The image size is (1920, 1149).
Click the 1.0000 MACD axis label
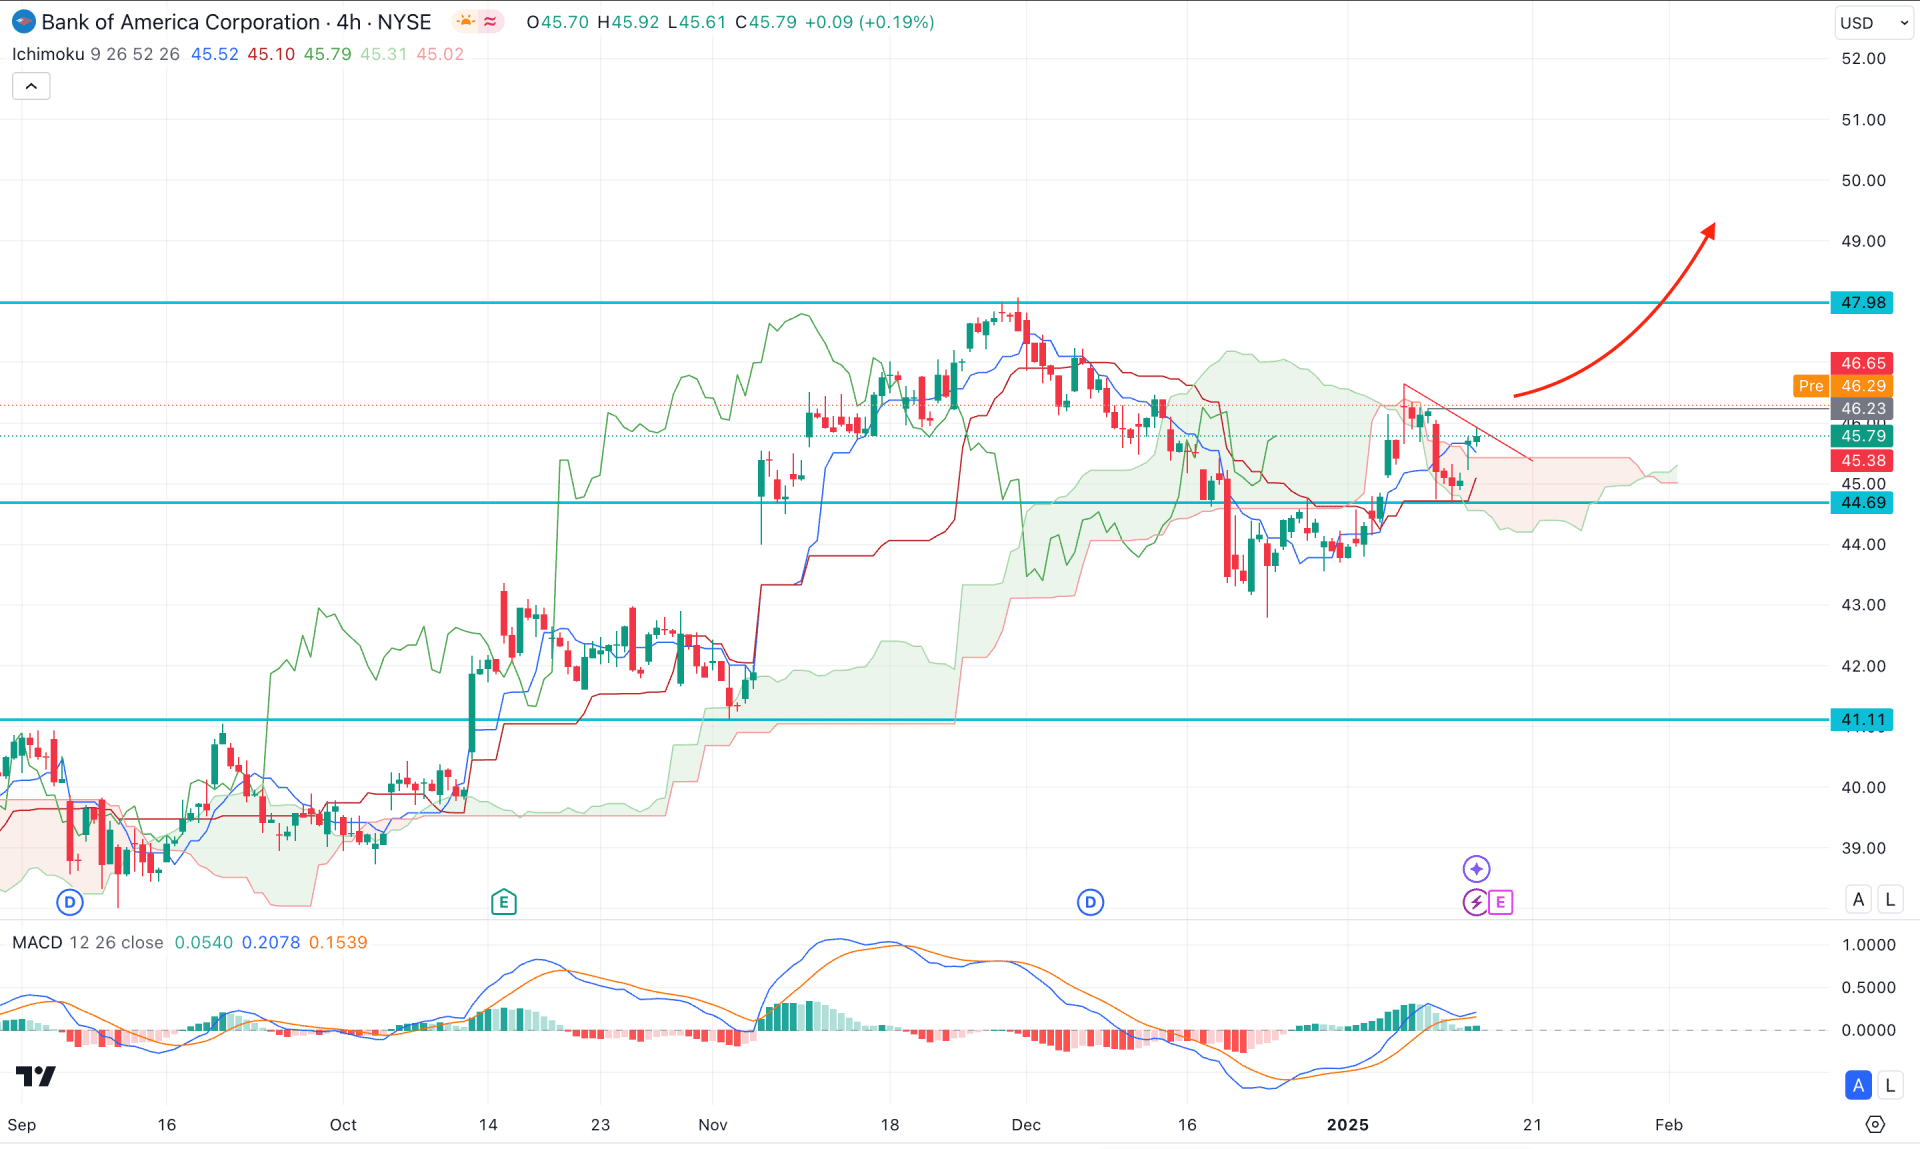tap(1868, 945)
